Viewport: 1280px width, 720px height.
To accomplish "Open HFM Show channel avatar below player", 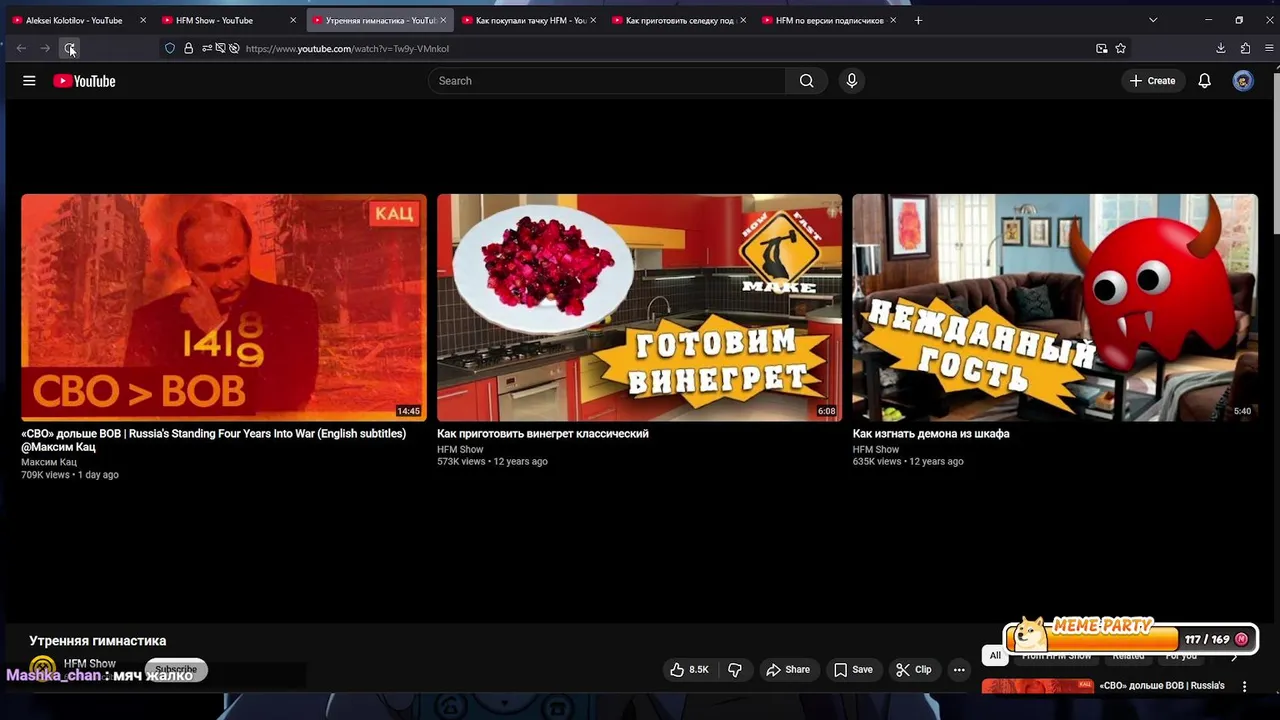I will (x=42, y=668).
